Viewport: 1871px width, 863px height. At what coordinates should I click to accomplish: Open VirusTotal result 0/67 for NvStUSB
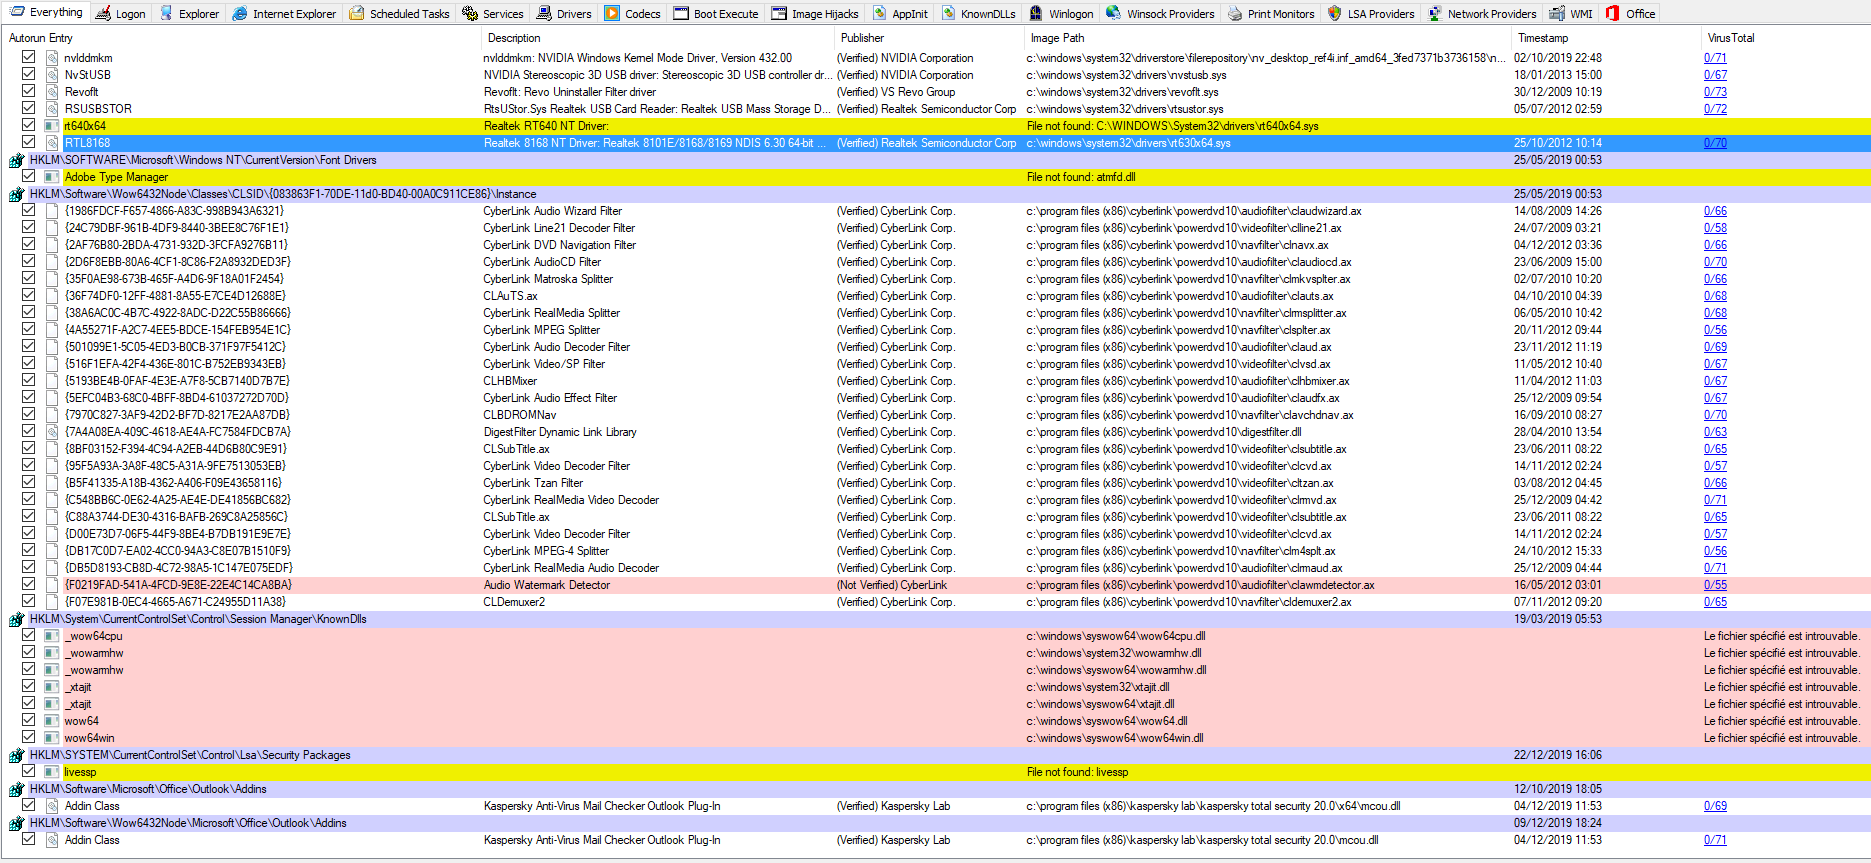click(x=1715, y=75)
